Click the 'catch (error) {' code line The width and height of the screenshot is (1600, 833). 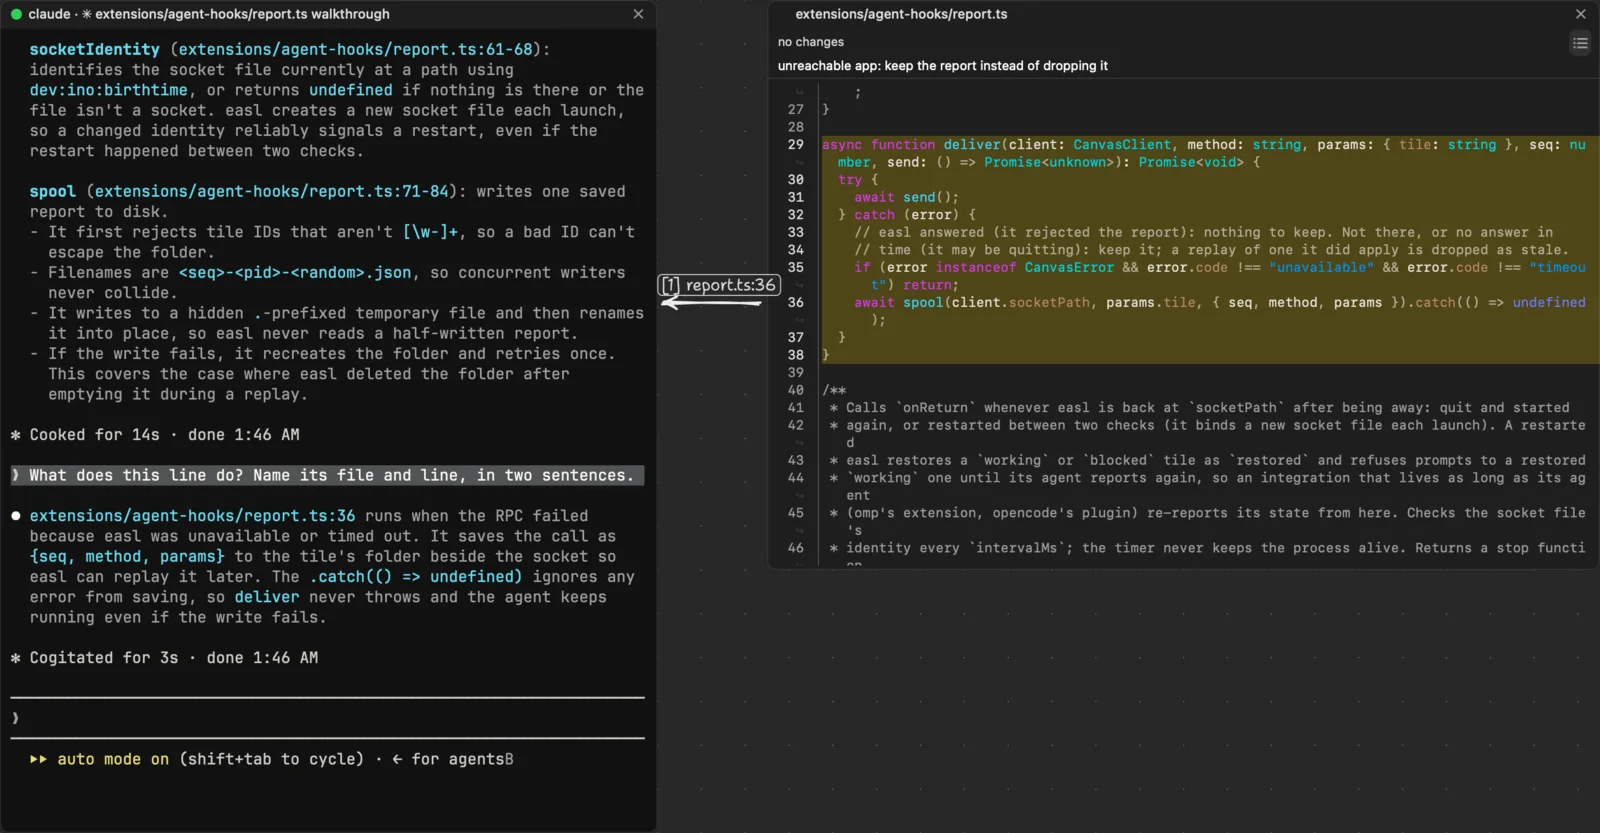(907, 214)
